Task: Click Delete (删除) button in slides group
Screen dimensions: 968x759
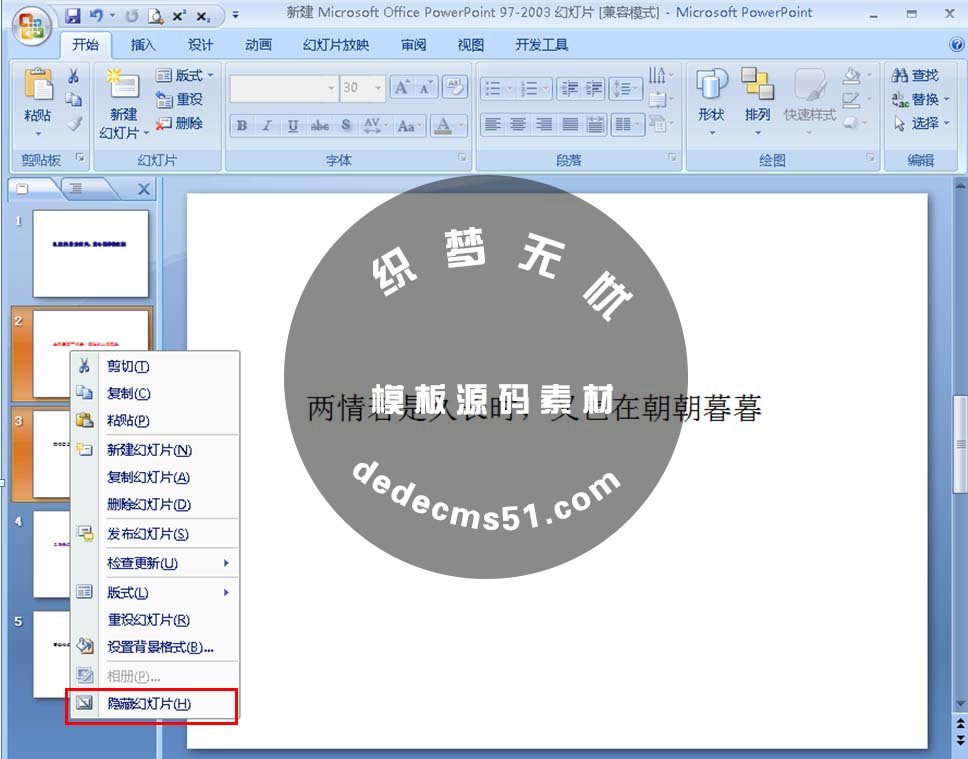Action: (x=180, y=123)
